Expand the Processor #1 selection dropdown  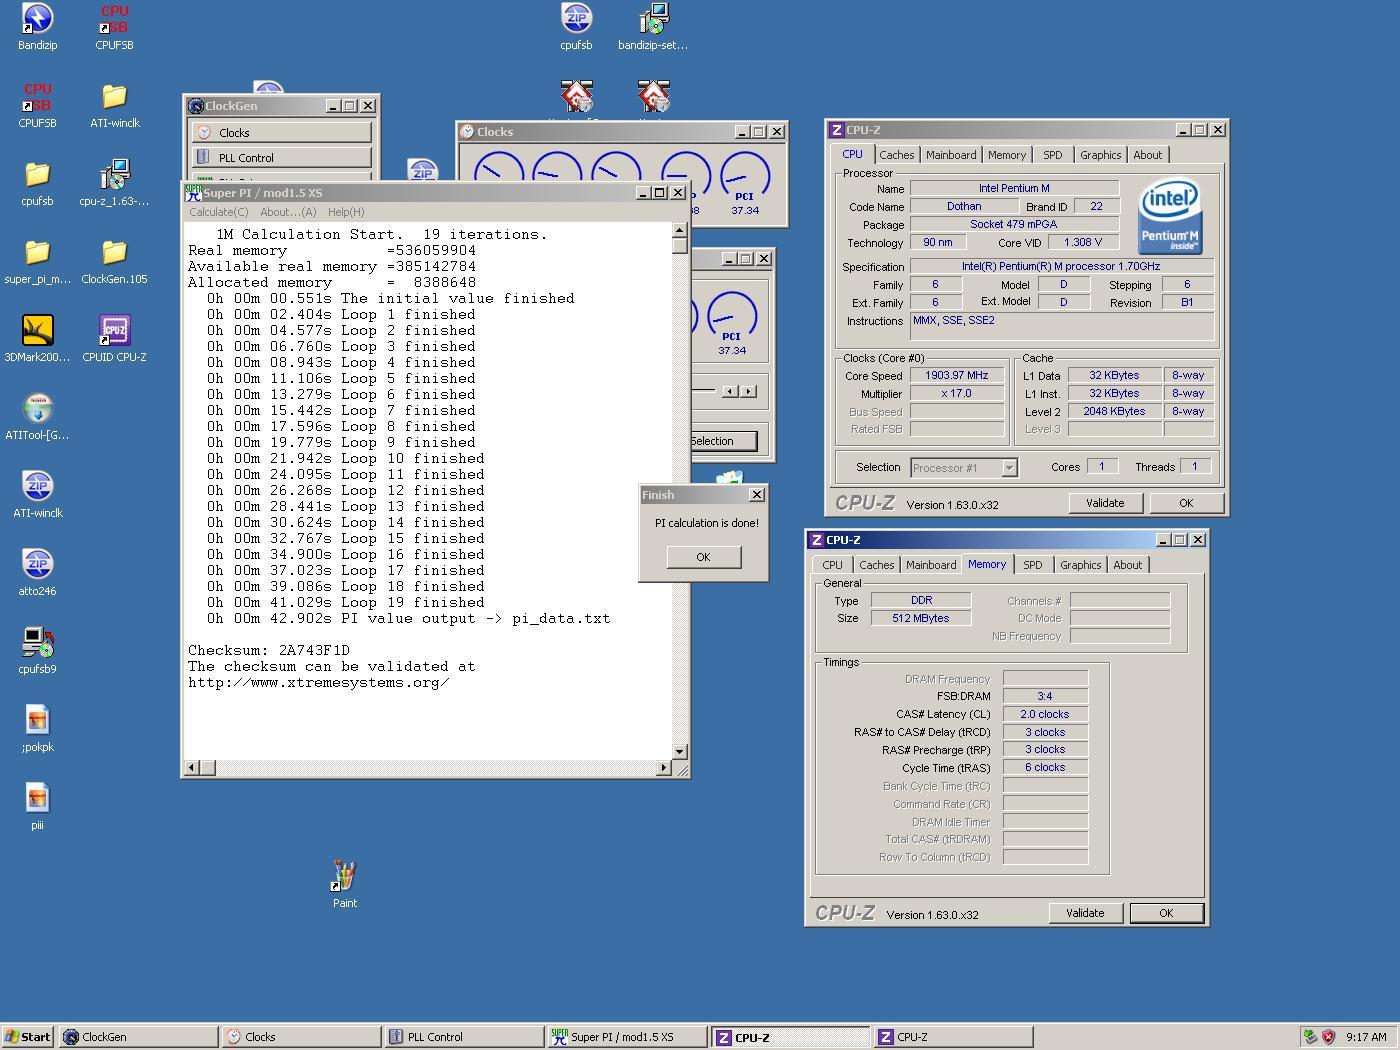(x=1009, y=467)
